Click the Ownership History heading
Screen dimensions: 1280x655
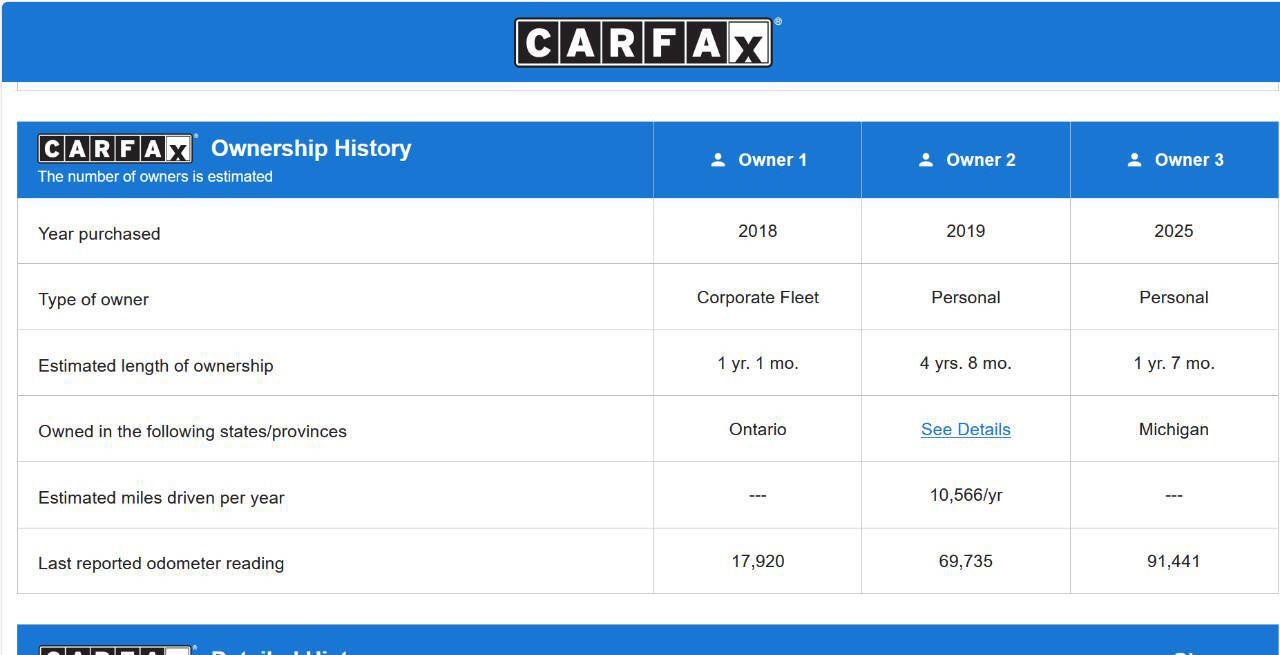coord(311,148)
